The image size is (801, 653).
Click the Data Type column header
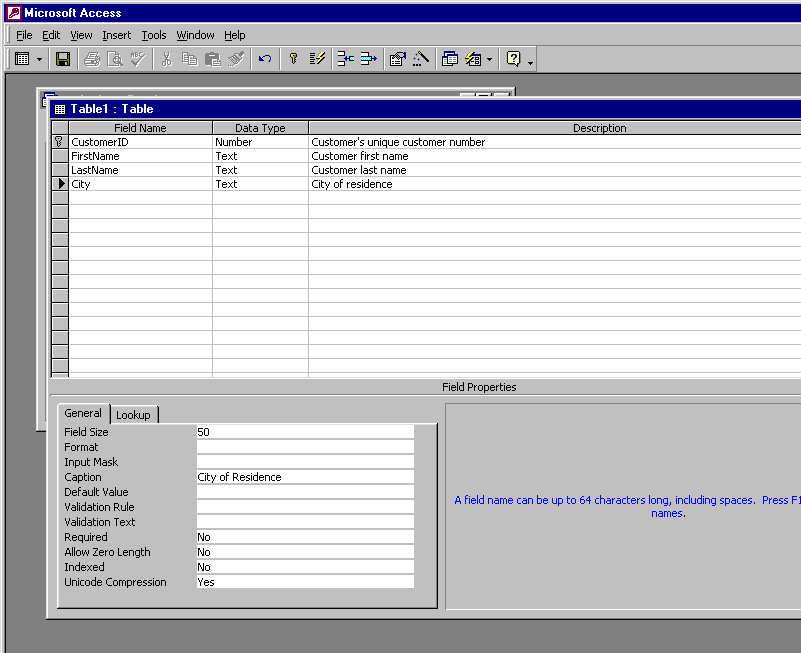click(260, 128)
